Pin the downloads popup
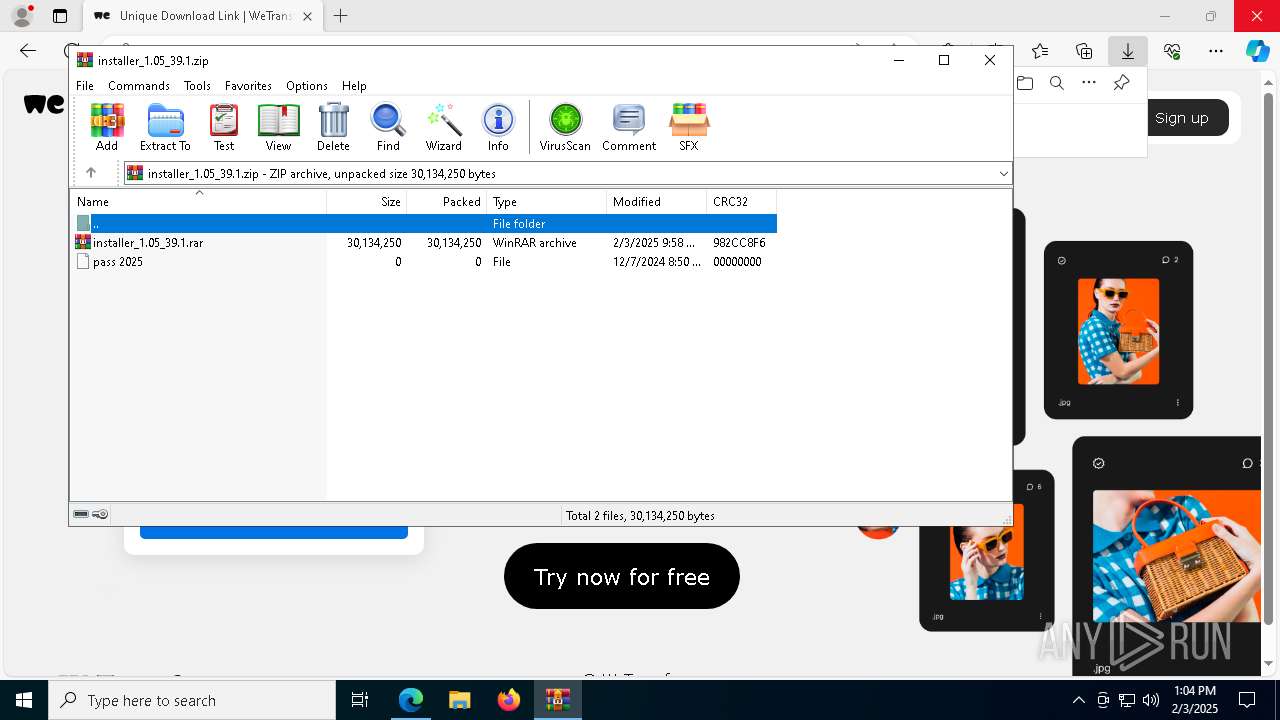 [x=1121, y=83]
